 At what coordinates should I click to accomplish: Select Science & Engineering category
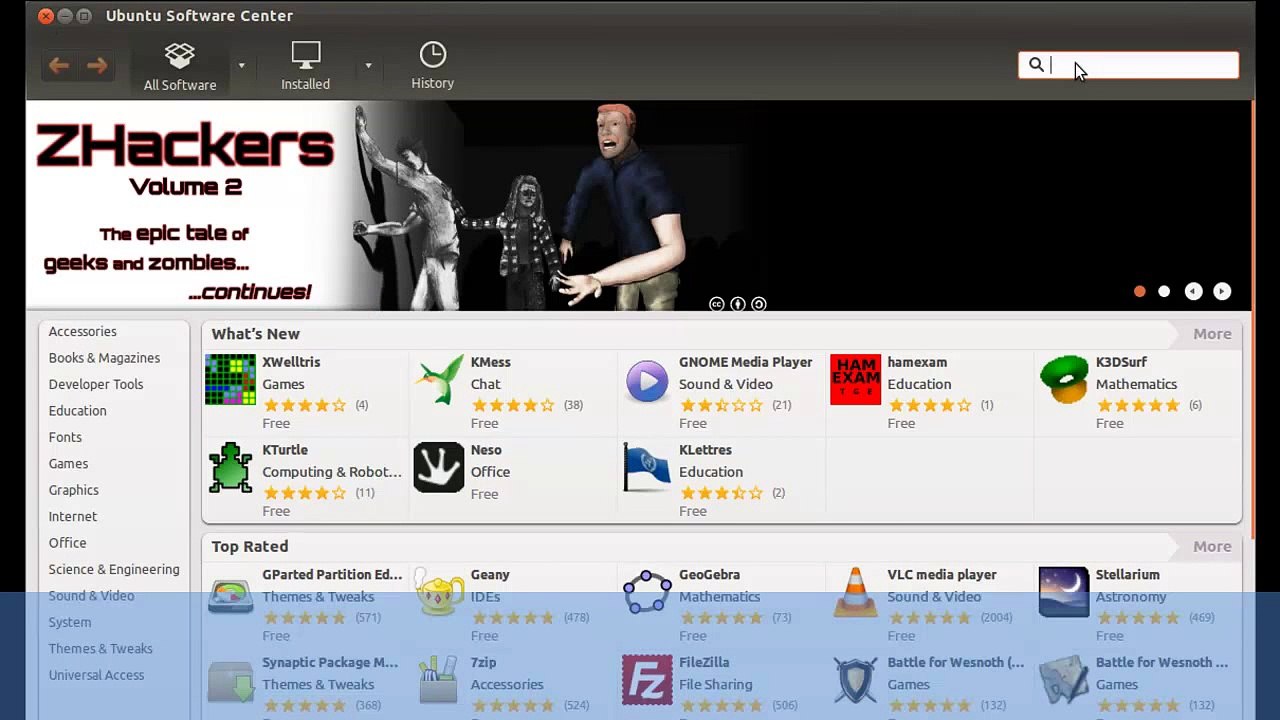tap(114, 570)
